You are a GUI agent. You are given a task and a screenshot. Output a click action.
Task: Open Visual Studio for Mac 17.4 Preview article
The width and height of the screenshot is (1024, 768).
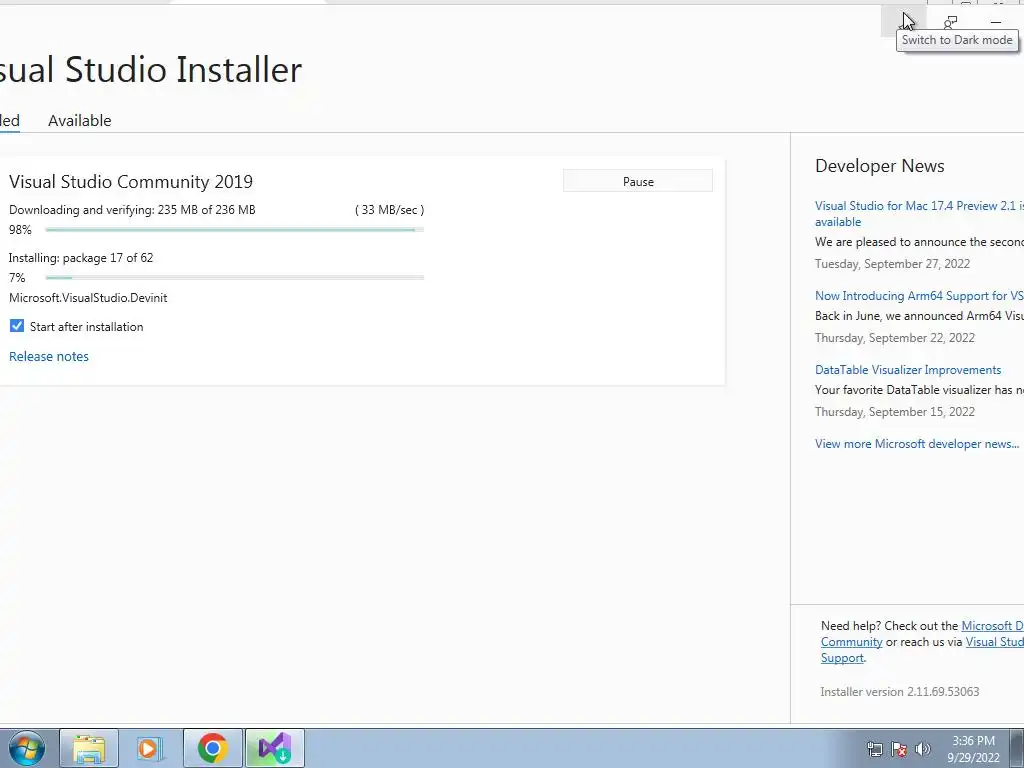[919, 214]
